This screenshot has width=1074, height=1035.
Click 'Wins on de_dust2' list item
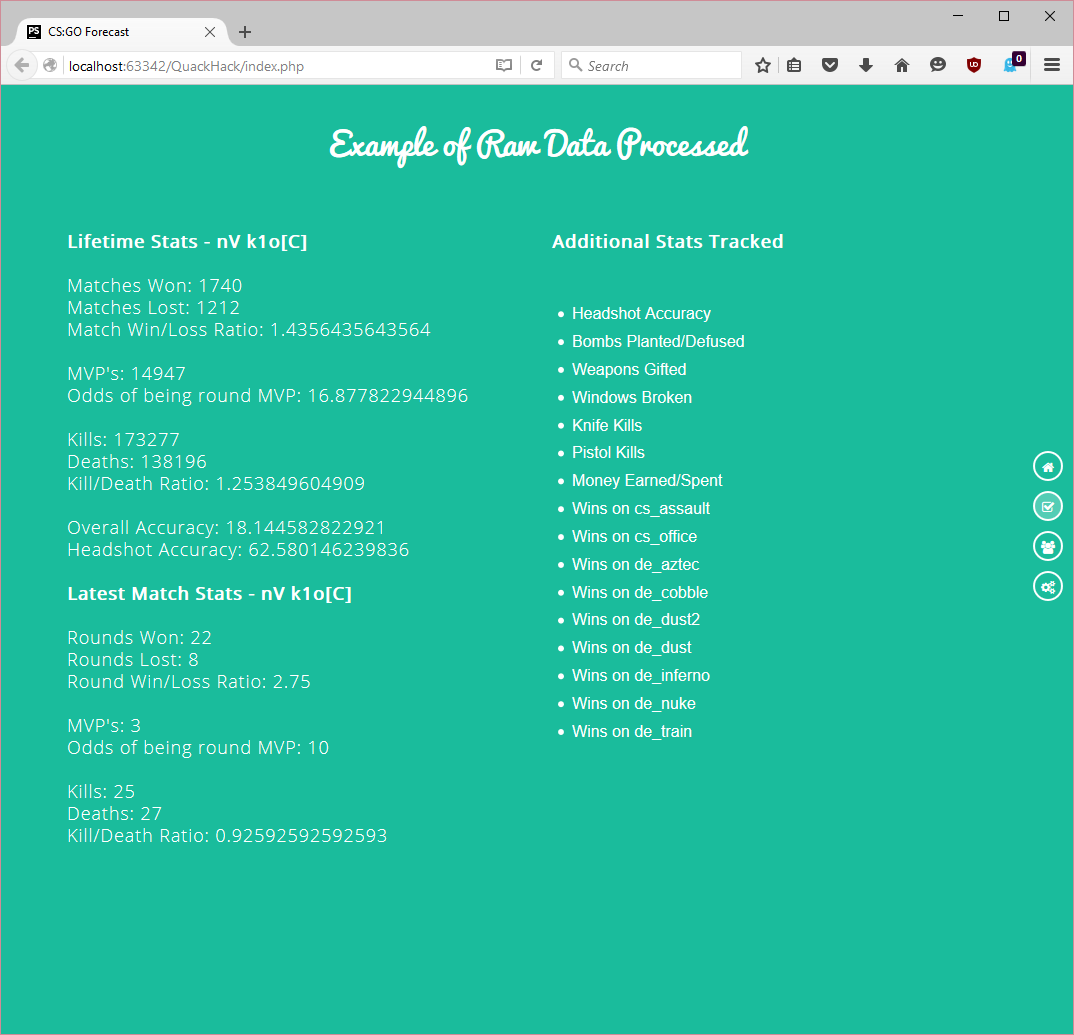636,620
